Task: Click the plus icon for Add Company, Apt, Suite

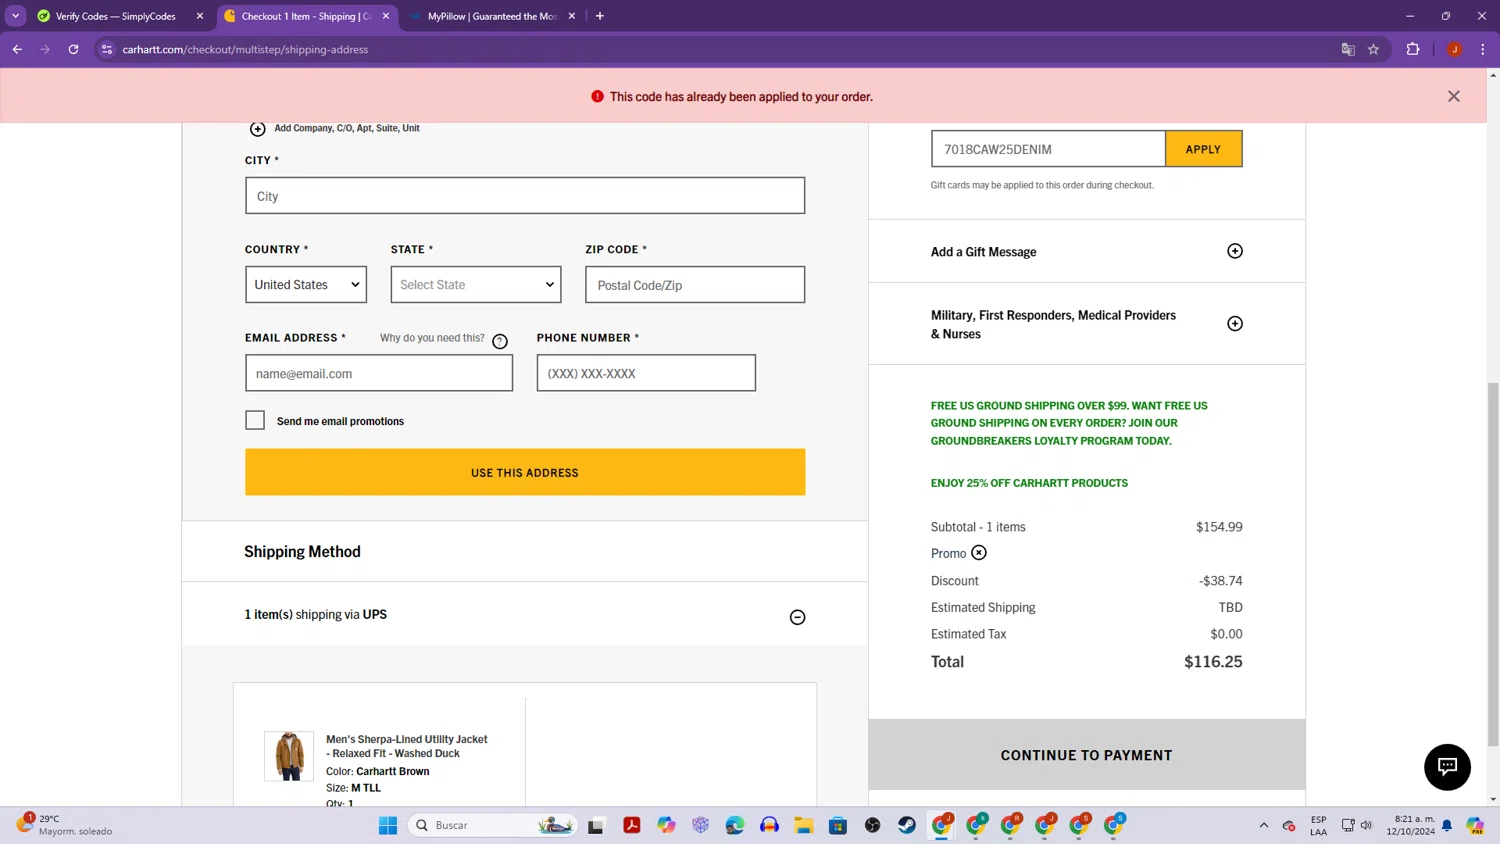Action: point(257,128)
